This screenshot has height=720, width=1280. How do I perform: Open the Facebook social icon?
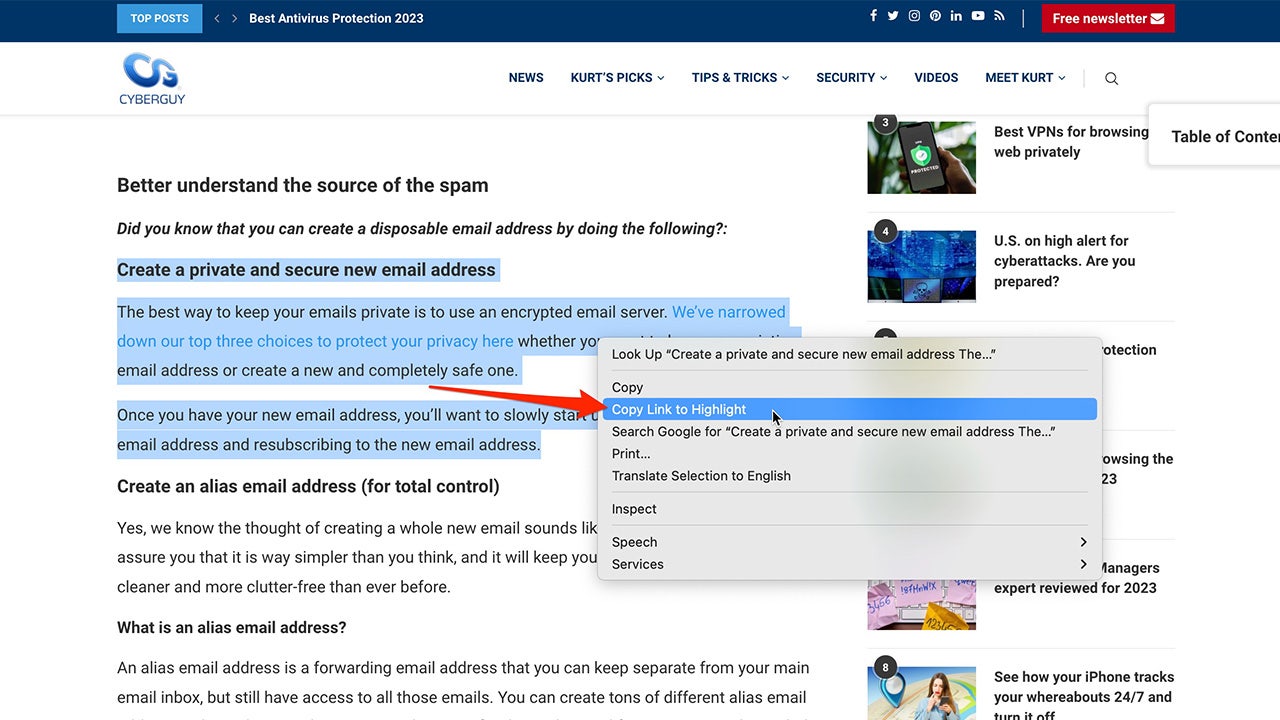[873, 16]
